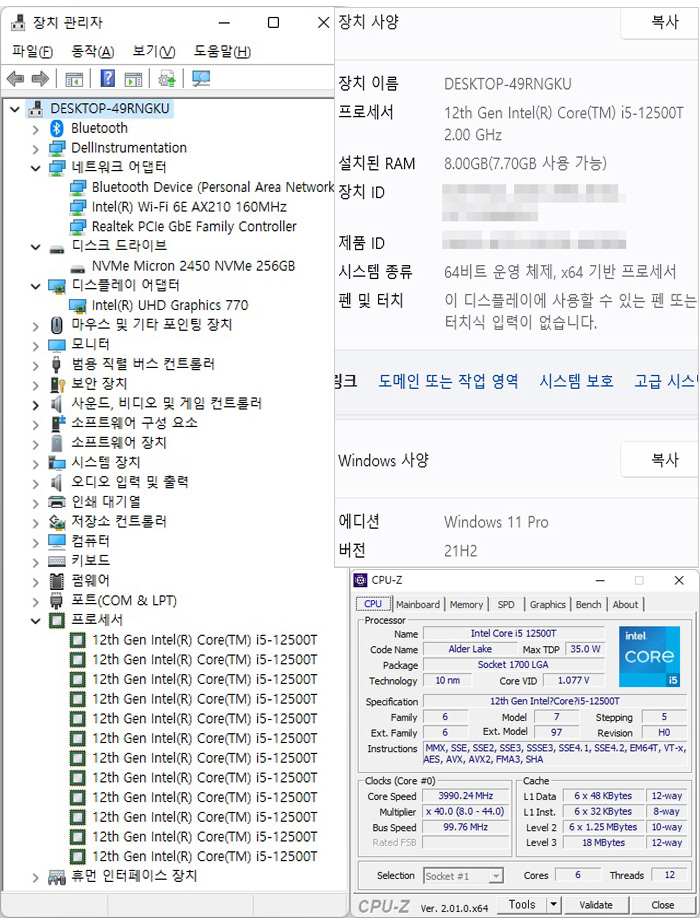
Task: Open the Socket #1 selection dropdown in CPU-Z
Action: (497, 876)
